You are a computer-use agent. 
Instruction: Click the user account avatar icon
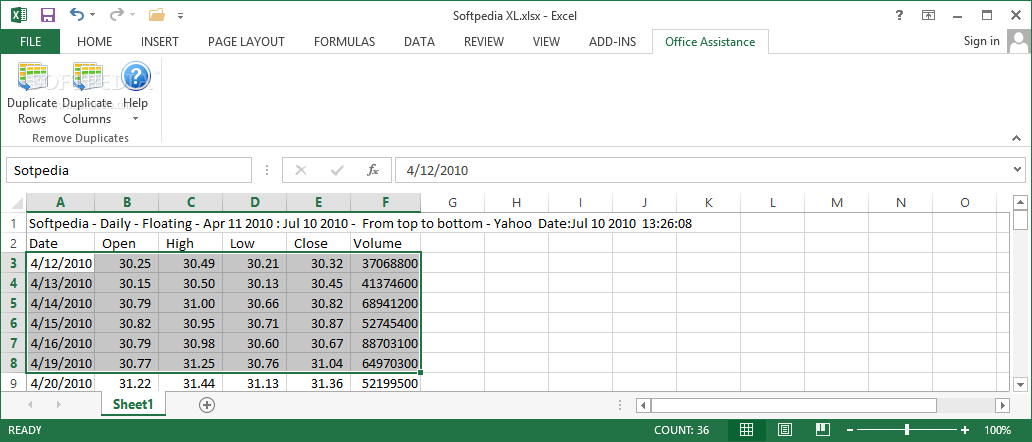[1018, 43]
